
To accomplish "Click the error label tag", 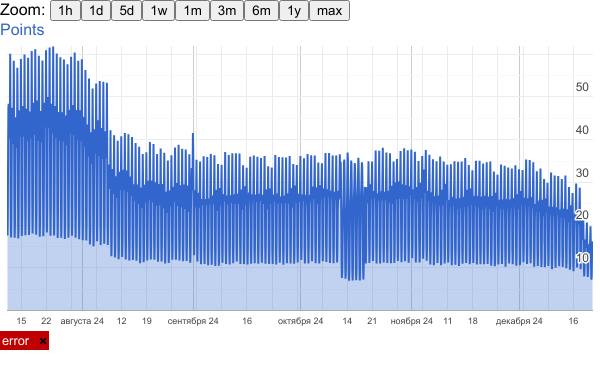I will coord(16,340).
